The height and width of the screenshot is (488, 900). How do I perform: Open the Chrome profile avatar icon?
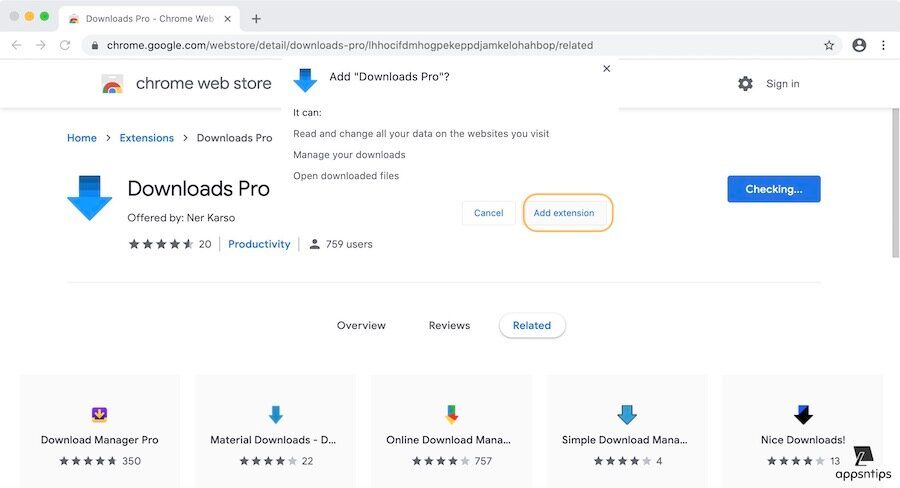(x=859, y=45)
